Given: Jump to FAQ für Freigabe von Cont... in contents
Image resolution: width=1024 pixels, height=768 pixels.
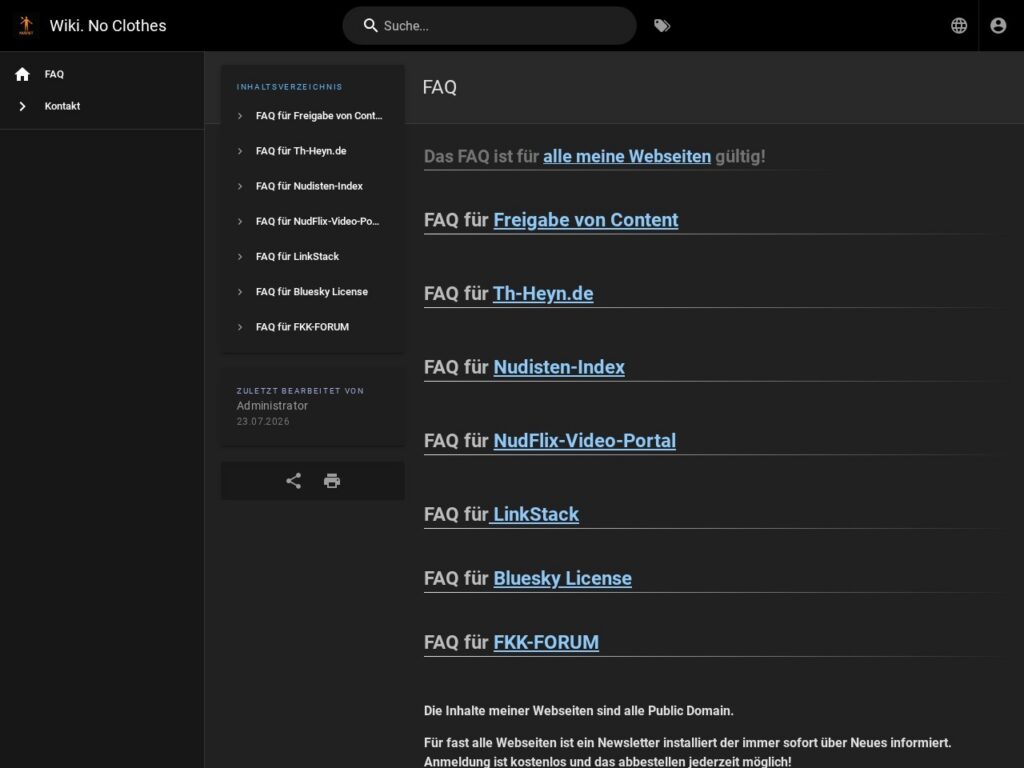Looking at the screenshot, I should [x=319, y=116].
